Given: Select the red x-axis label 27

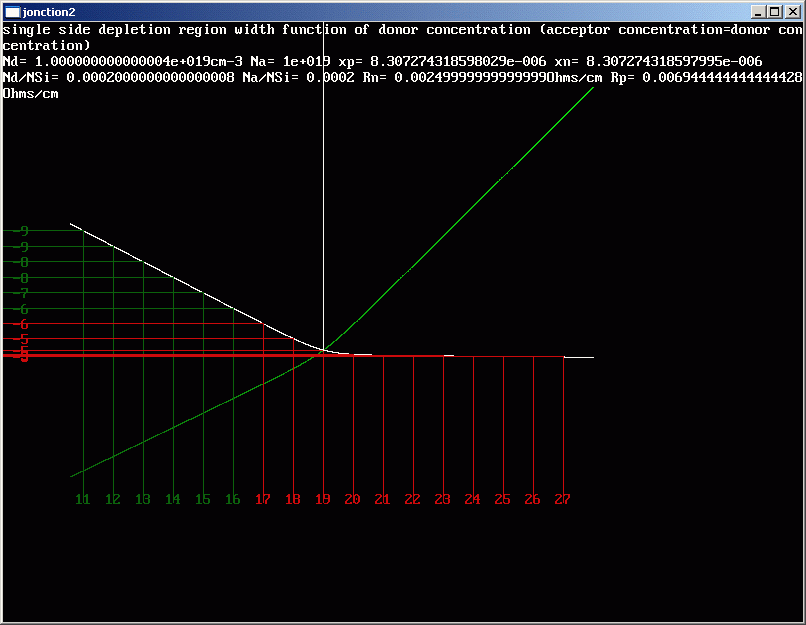Looking at the screenshot, I should pos(562,499).
